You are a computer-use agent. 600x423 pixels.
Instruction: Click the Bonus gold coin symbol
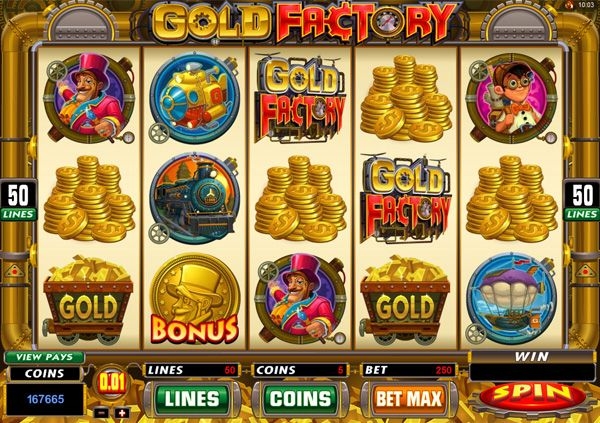(x=194, y=299)
